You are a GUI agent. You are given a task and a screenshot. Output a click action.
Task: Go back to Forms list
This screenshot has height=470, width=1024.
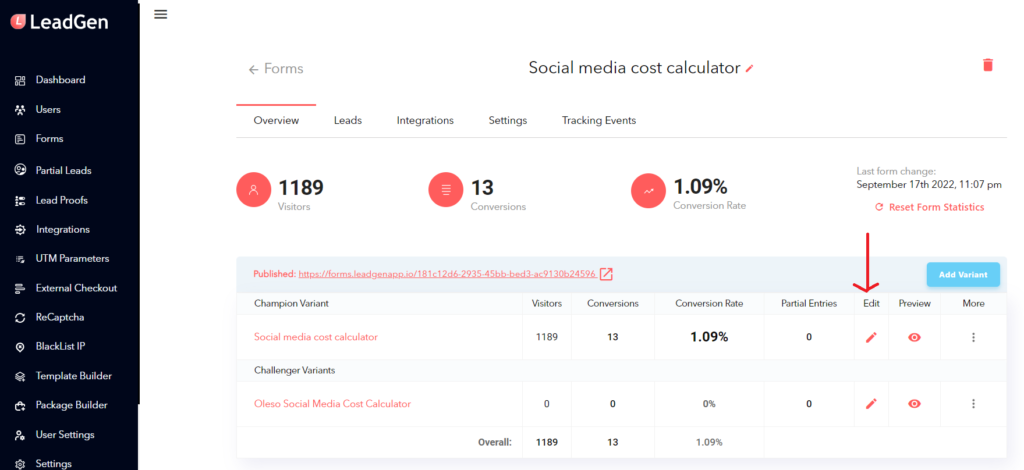point(276,69)
